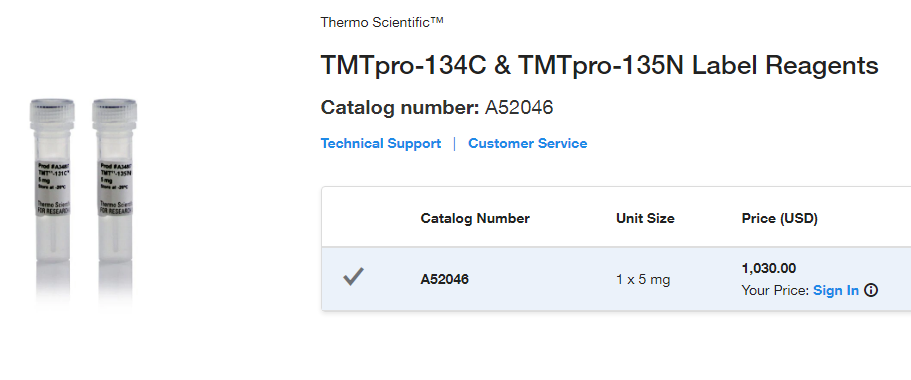Viewport: 911px width, 380px height.
Task: Click the Thermo Scientific brand name
Action: pos(382,23)
